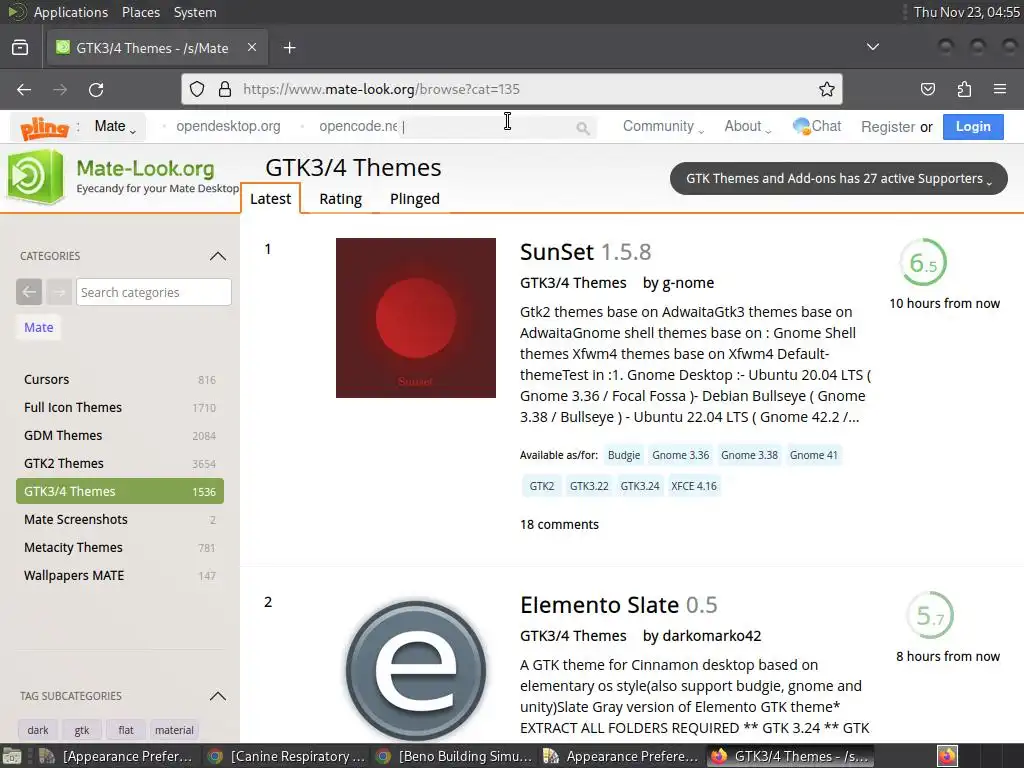This screenshot has height=768, width=1024.
Task: Click the Search categories field
Action: [x=153, y=292]
